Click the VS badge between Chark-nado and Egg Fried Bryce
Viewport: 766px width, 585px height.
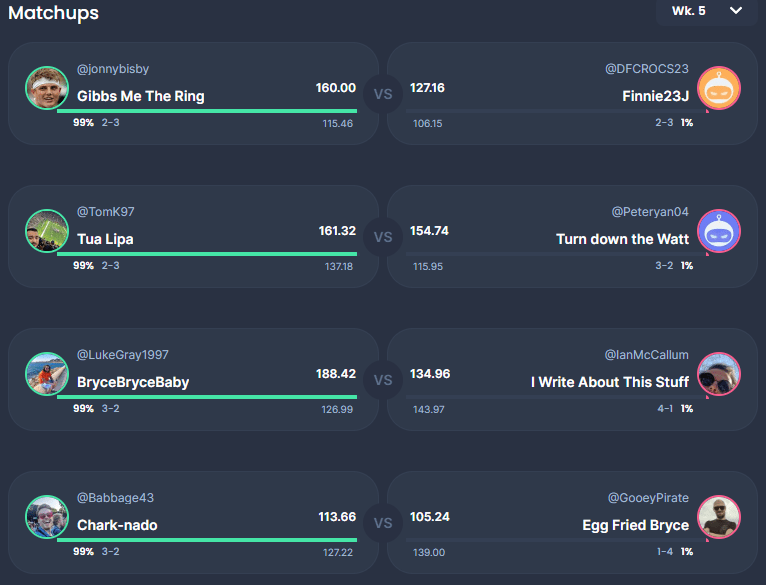point(383,523)
